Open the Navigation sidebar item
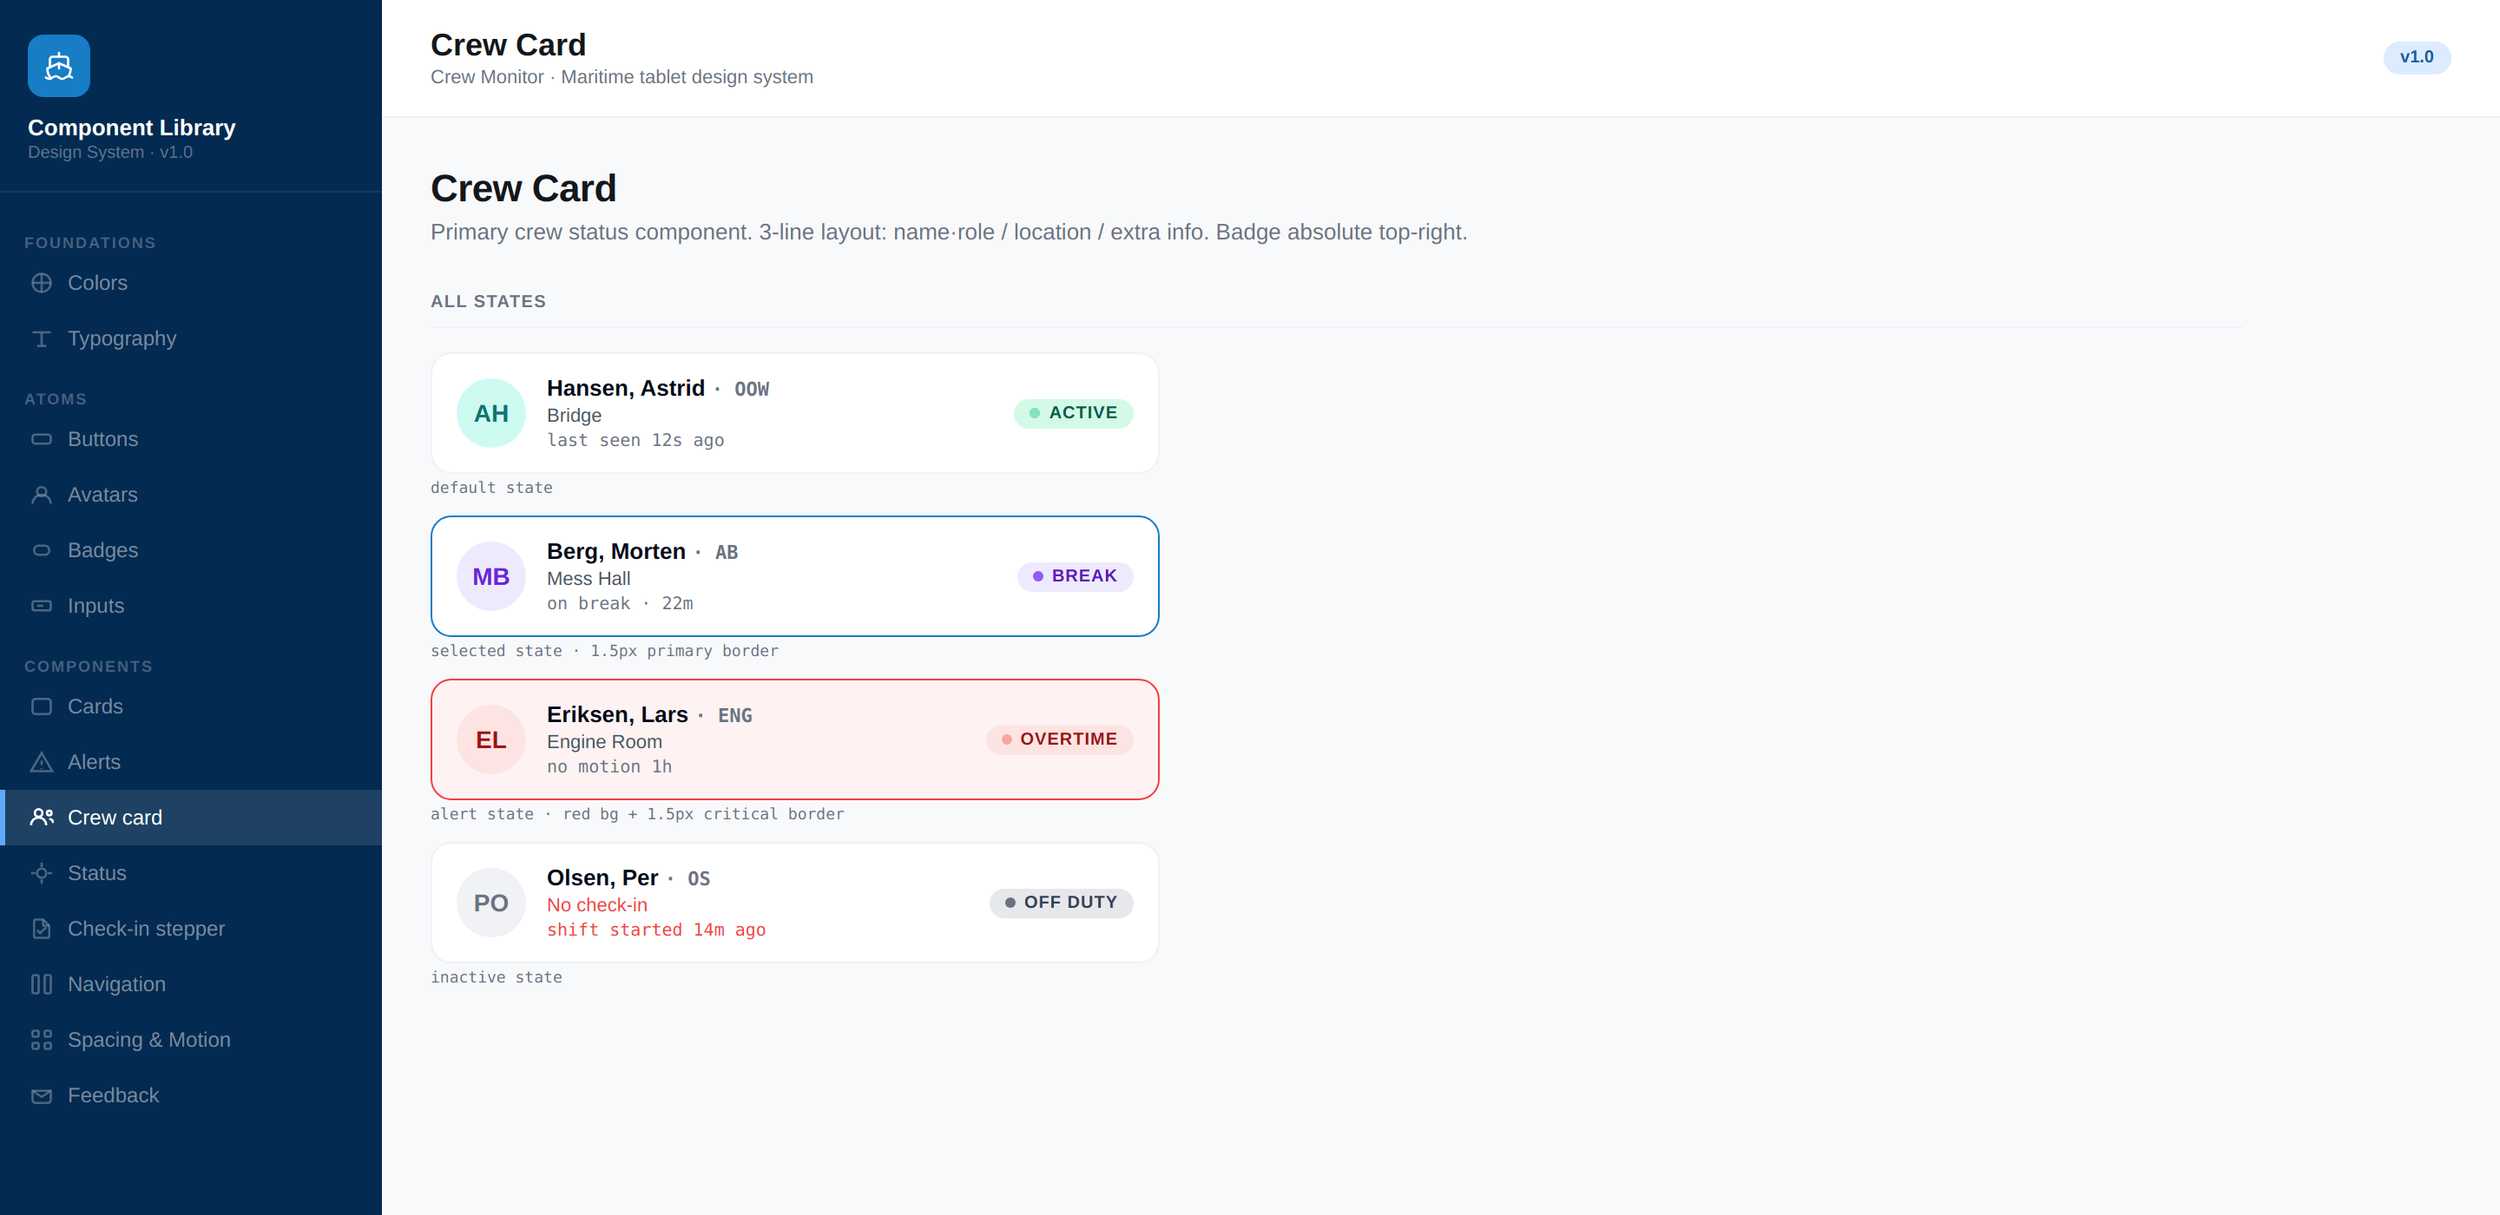 pos(191,984)
